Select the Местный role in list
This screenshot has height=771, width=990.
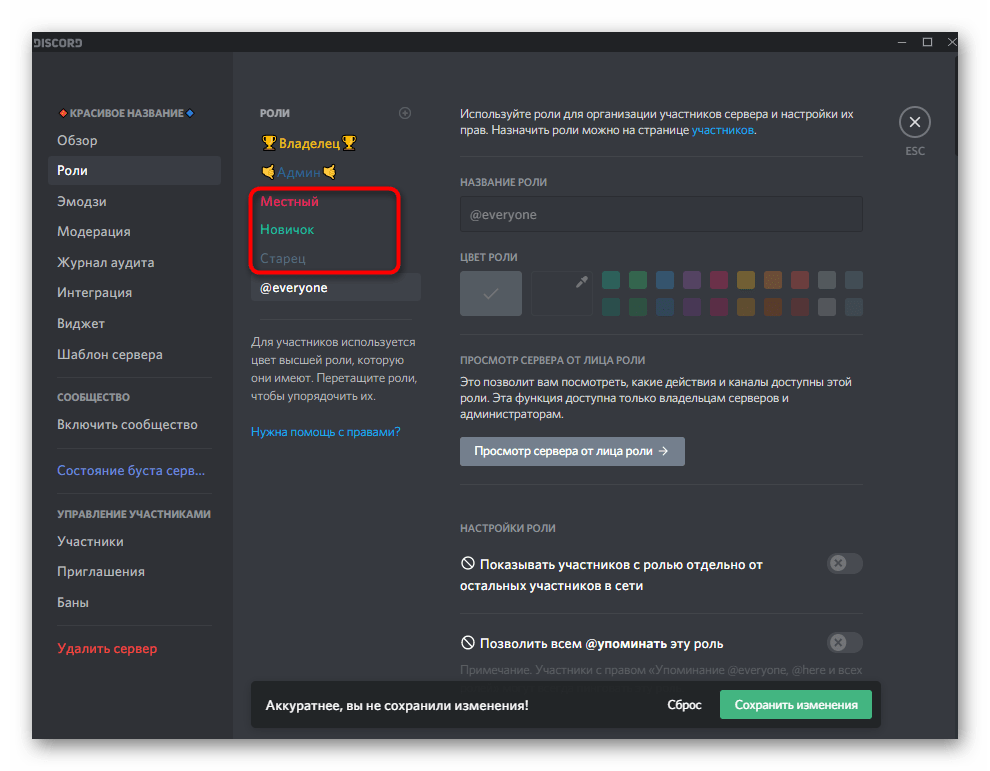tap(290, 201)
